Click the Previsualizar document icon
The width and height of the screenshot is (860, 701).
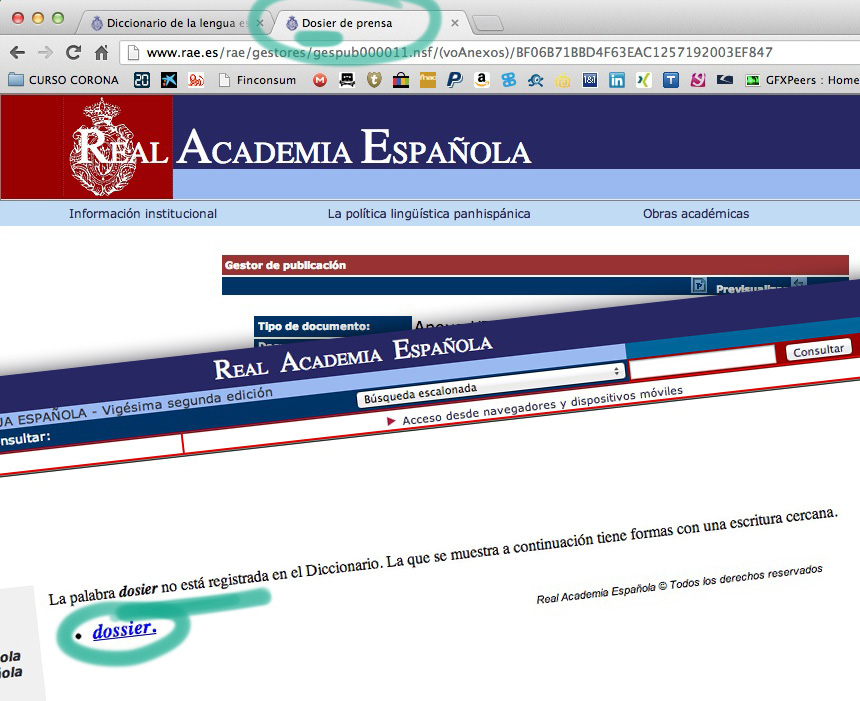[700, 287]
